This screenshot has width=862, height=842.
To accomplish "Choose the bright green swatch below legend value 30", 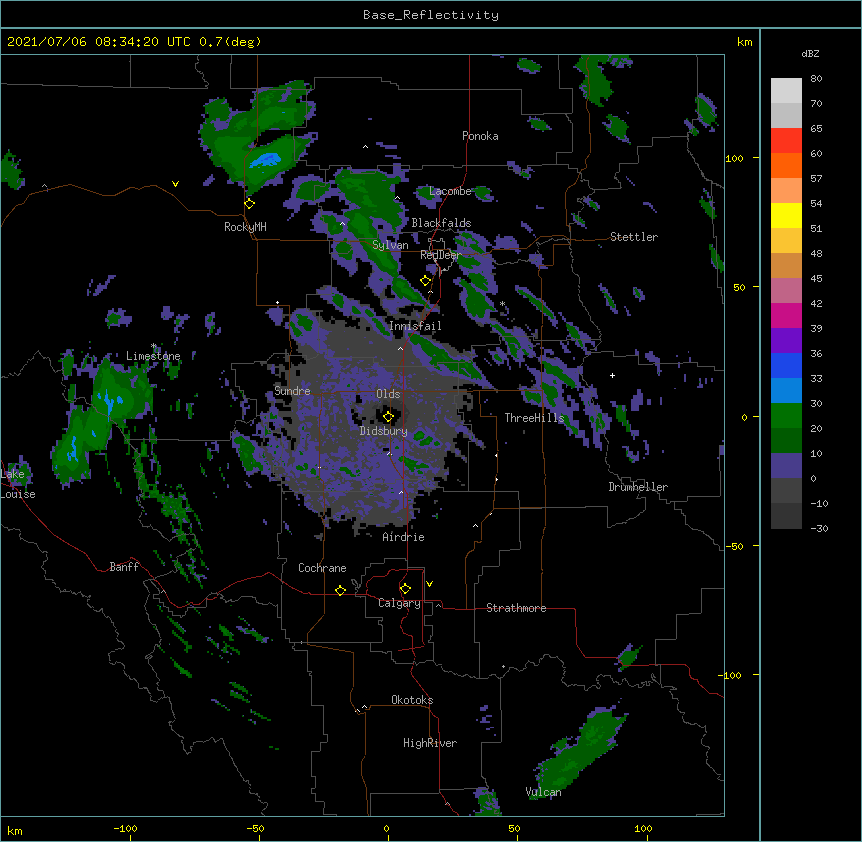I will point(786,416).
